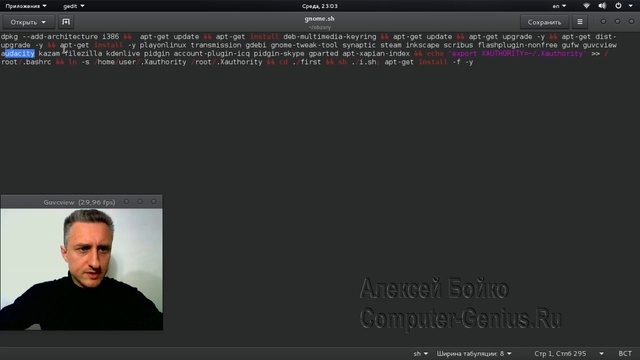Image resolution: width=640 pixels, height=360 pixels.
Task: Open the Ширина табуляции: 8 tab-width selector
Action: 474,353
